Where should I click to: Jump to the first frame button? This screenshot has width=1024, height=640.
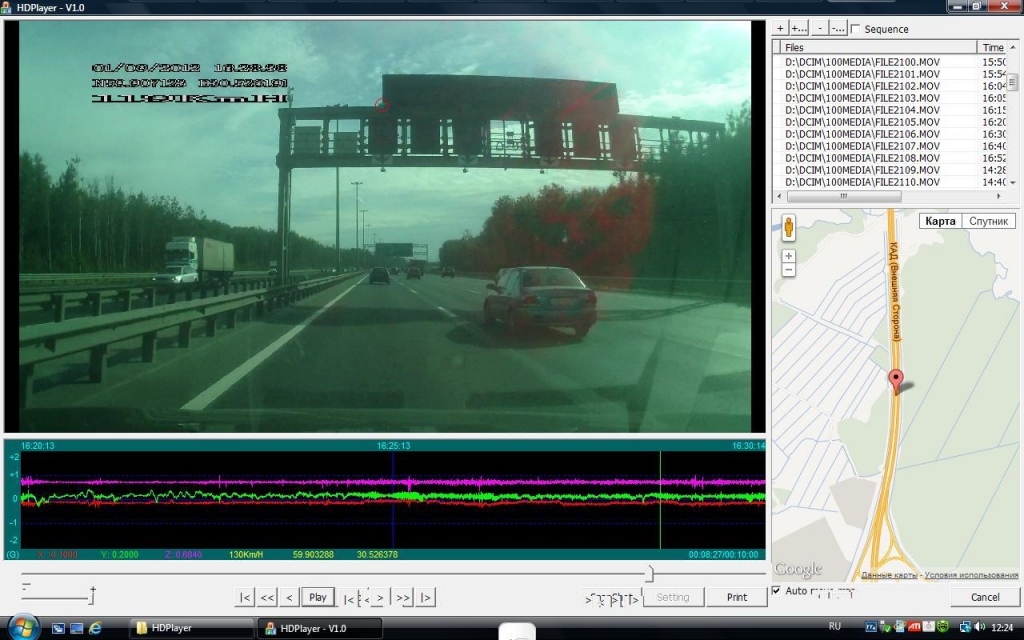click(x=245, y=598)
